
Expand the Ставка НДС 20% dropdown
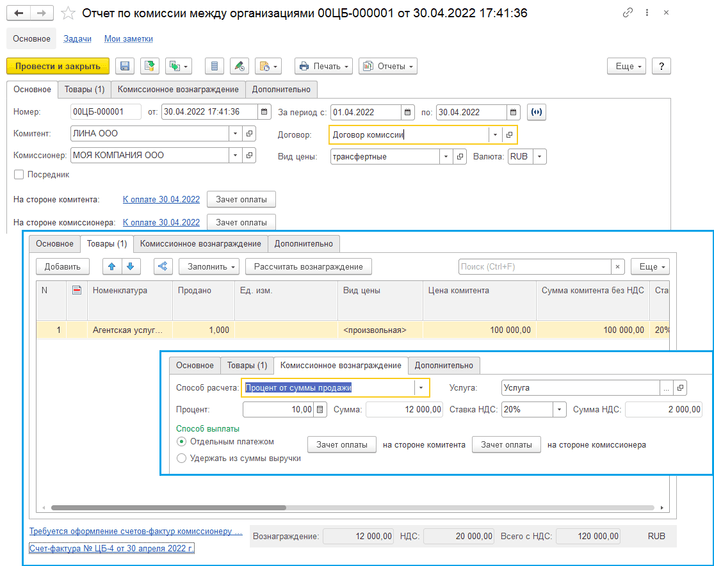coord(560,409)
